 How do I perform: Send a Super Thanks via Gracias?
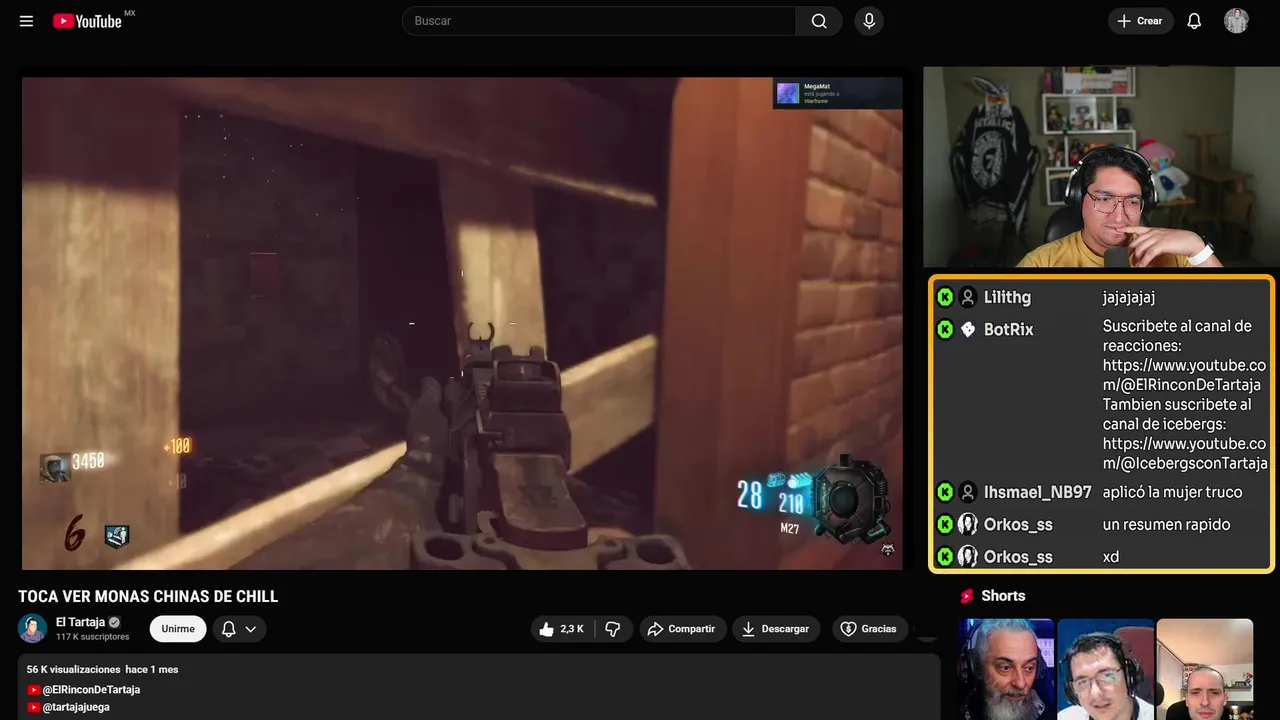[870, 629]
